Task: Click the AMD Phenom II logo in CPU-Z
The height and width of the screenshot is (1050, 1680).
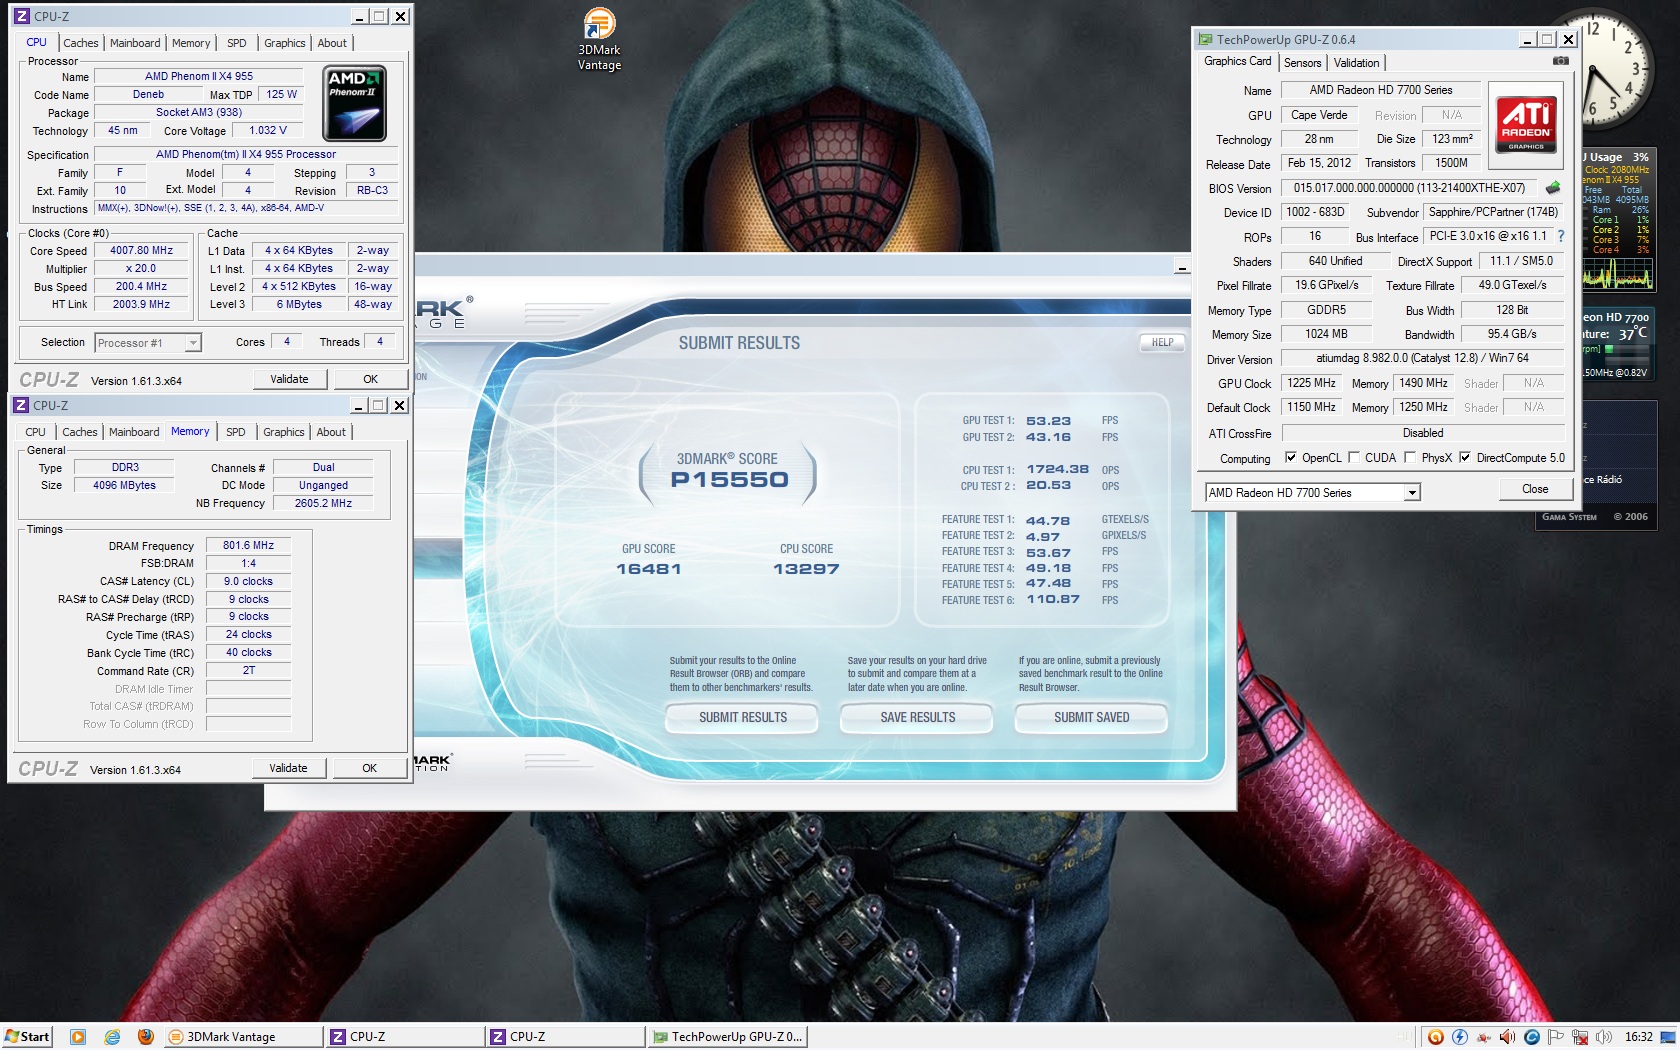Action: [x=354, y=104]
